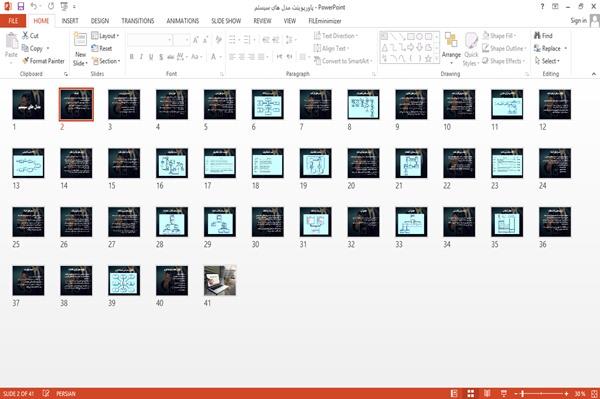Toggle Underline formatting
Viewport: 600px width, 399px height.
pos(151,57)
